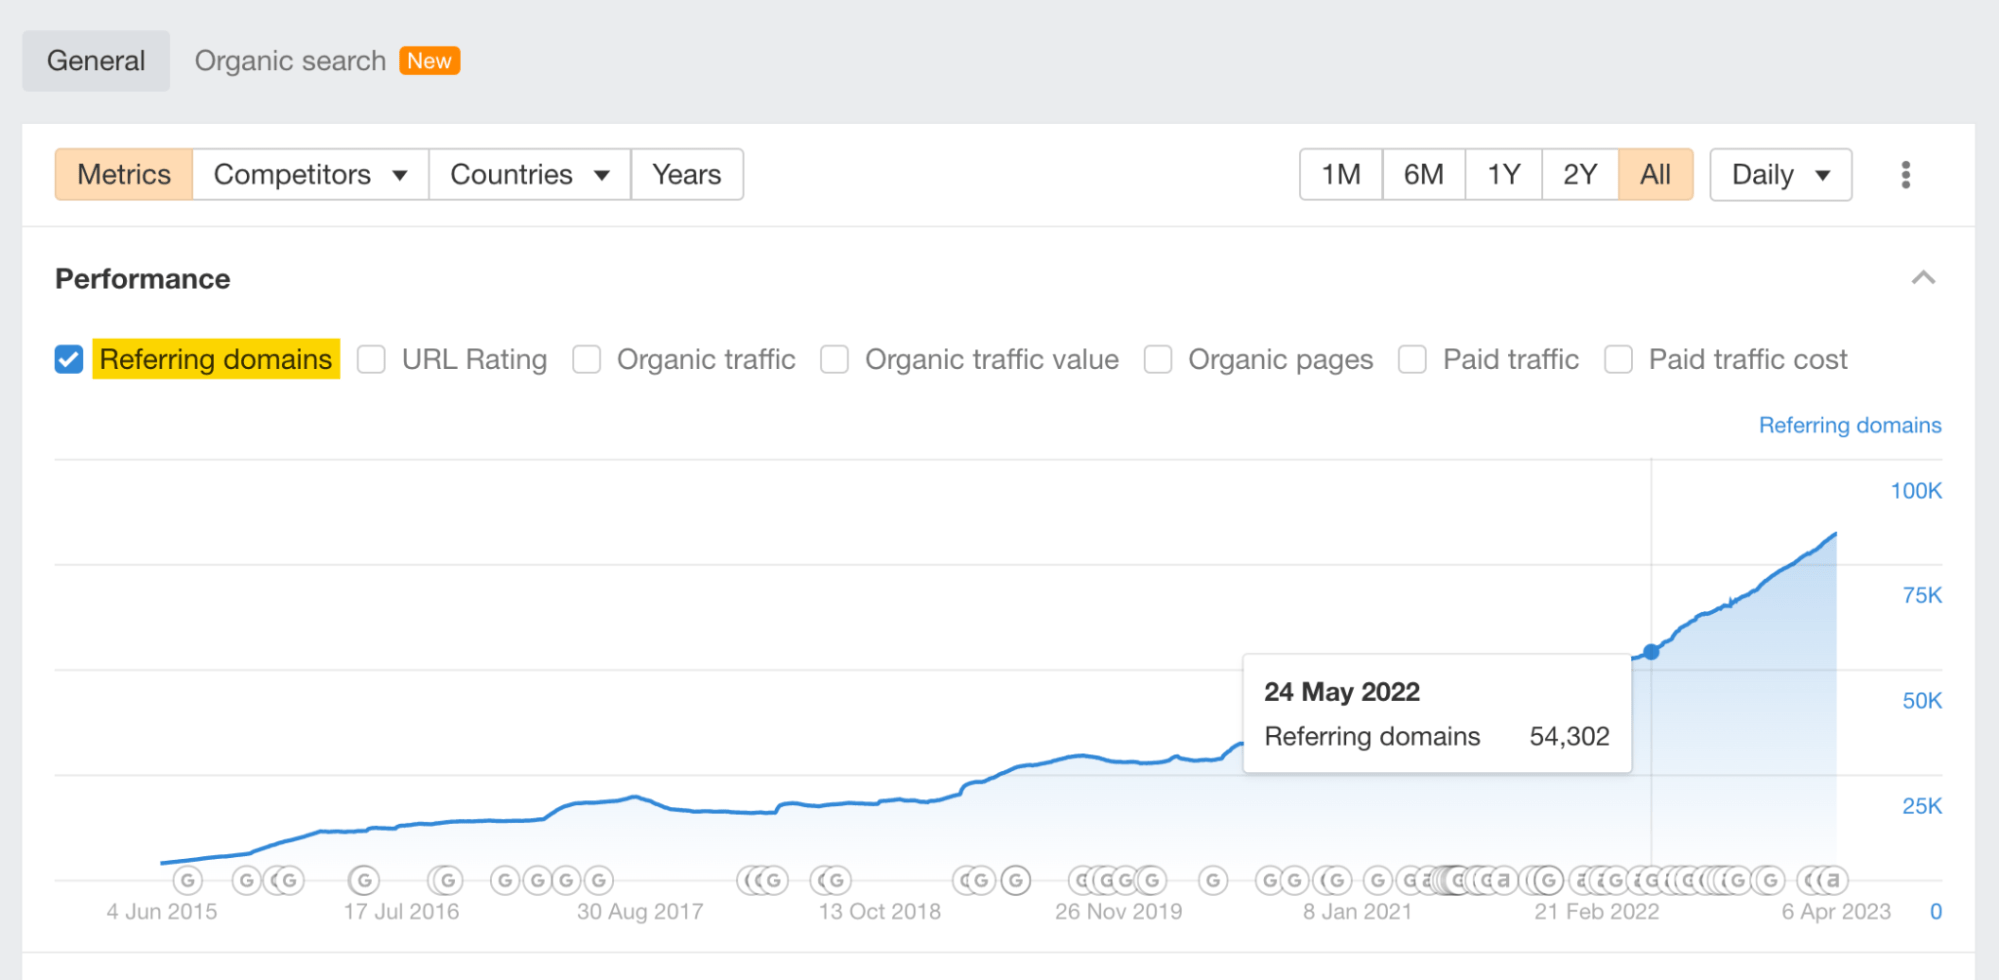Click the Google update marker near 4 Jun 2015
The image size is (1999, 980).
(x=188, y=880)
